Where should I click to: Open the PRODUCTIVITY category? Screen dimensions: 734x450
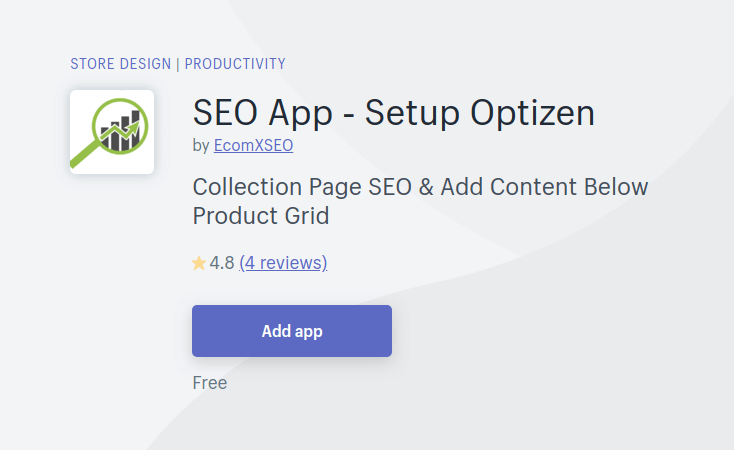point(235,64)
